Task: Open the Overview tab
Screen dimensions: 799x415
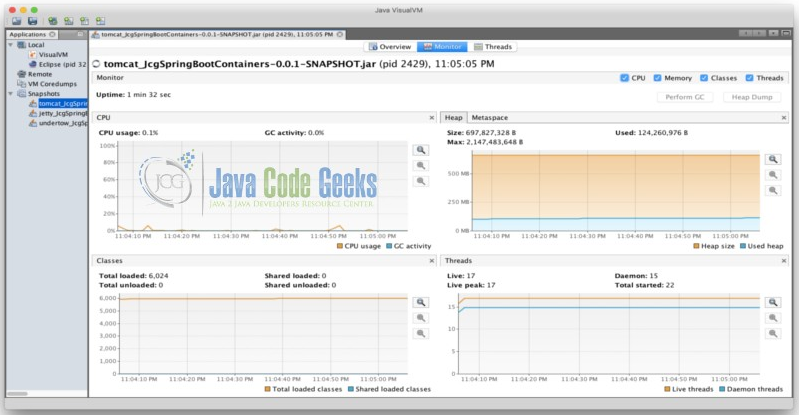Action: (390, 46)
